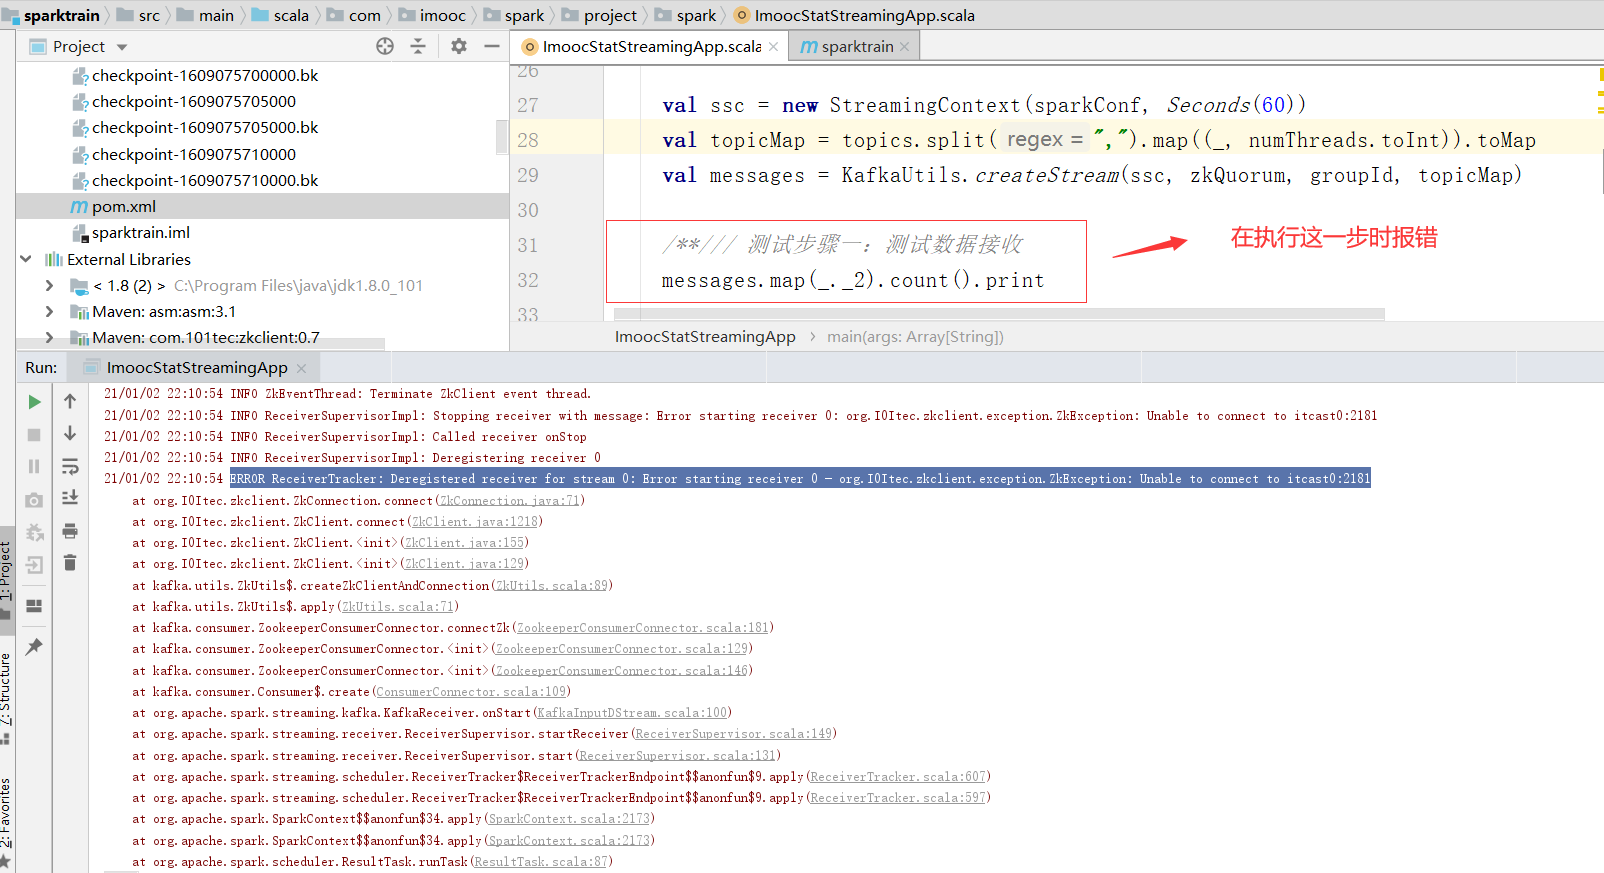Open ZkConnection.java:71 stack trace link
1604x873 pixels.
pyautogui.click(x=510, y=500)
